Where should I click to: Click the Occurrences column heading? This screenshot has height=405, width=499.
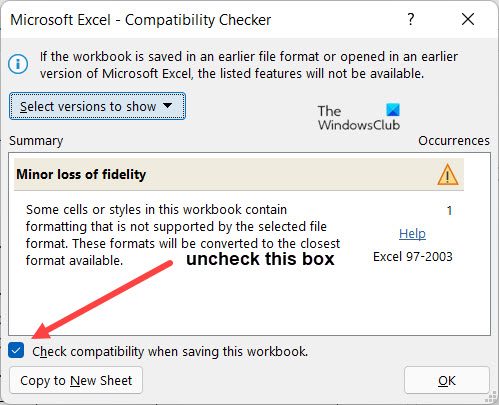[x=454, y=141]
